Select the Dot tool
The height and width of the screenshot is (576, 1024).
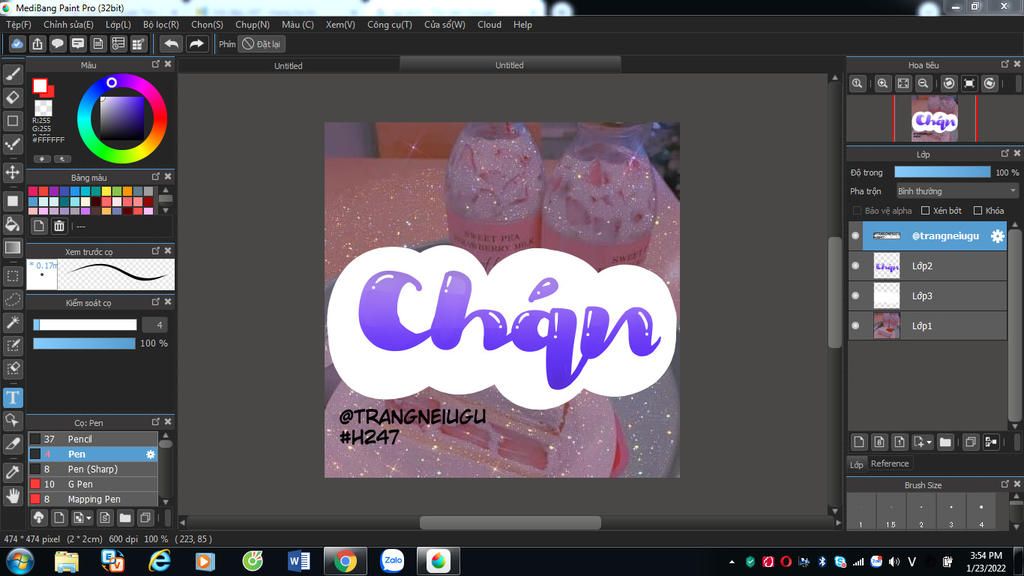pos(12,144)
